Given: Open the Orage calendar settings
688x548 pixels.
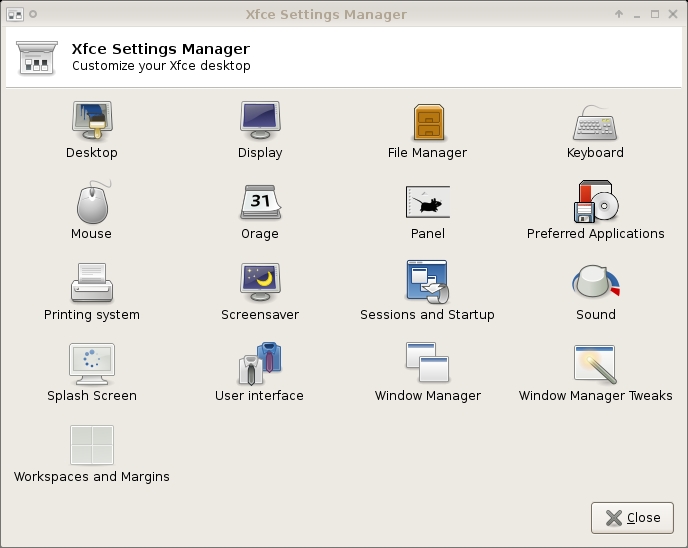Looking at the screenshot, I should pyautogui.click(x=260, y=203).
